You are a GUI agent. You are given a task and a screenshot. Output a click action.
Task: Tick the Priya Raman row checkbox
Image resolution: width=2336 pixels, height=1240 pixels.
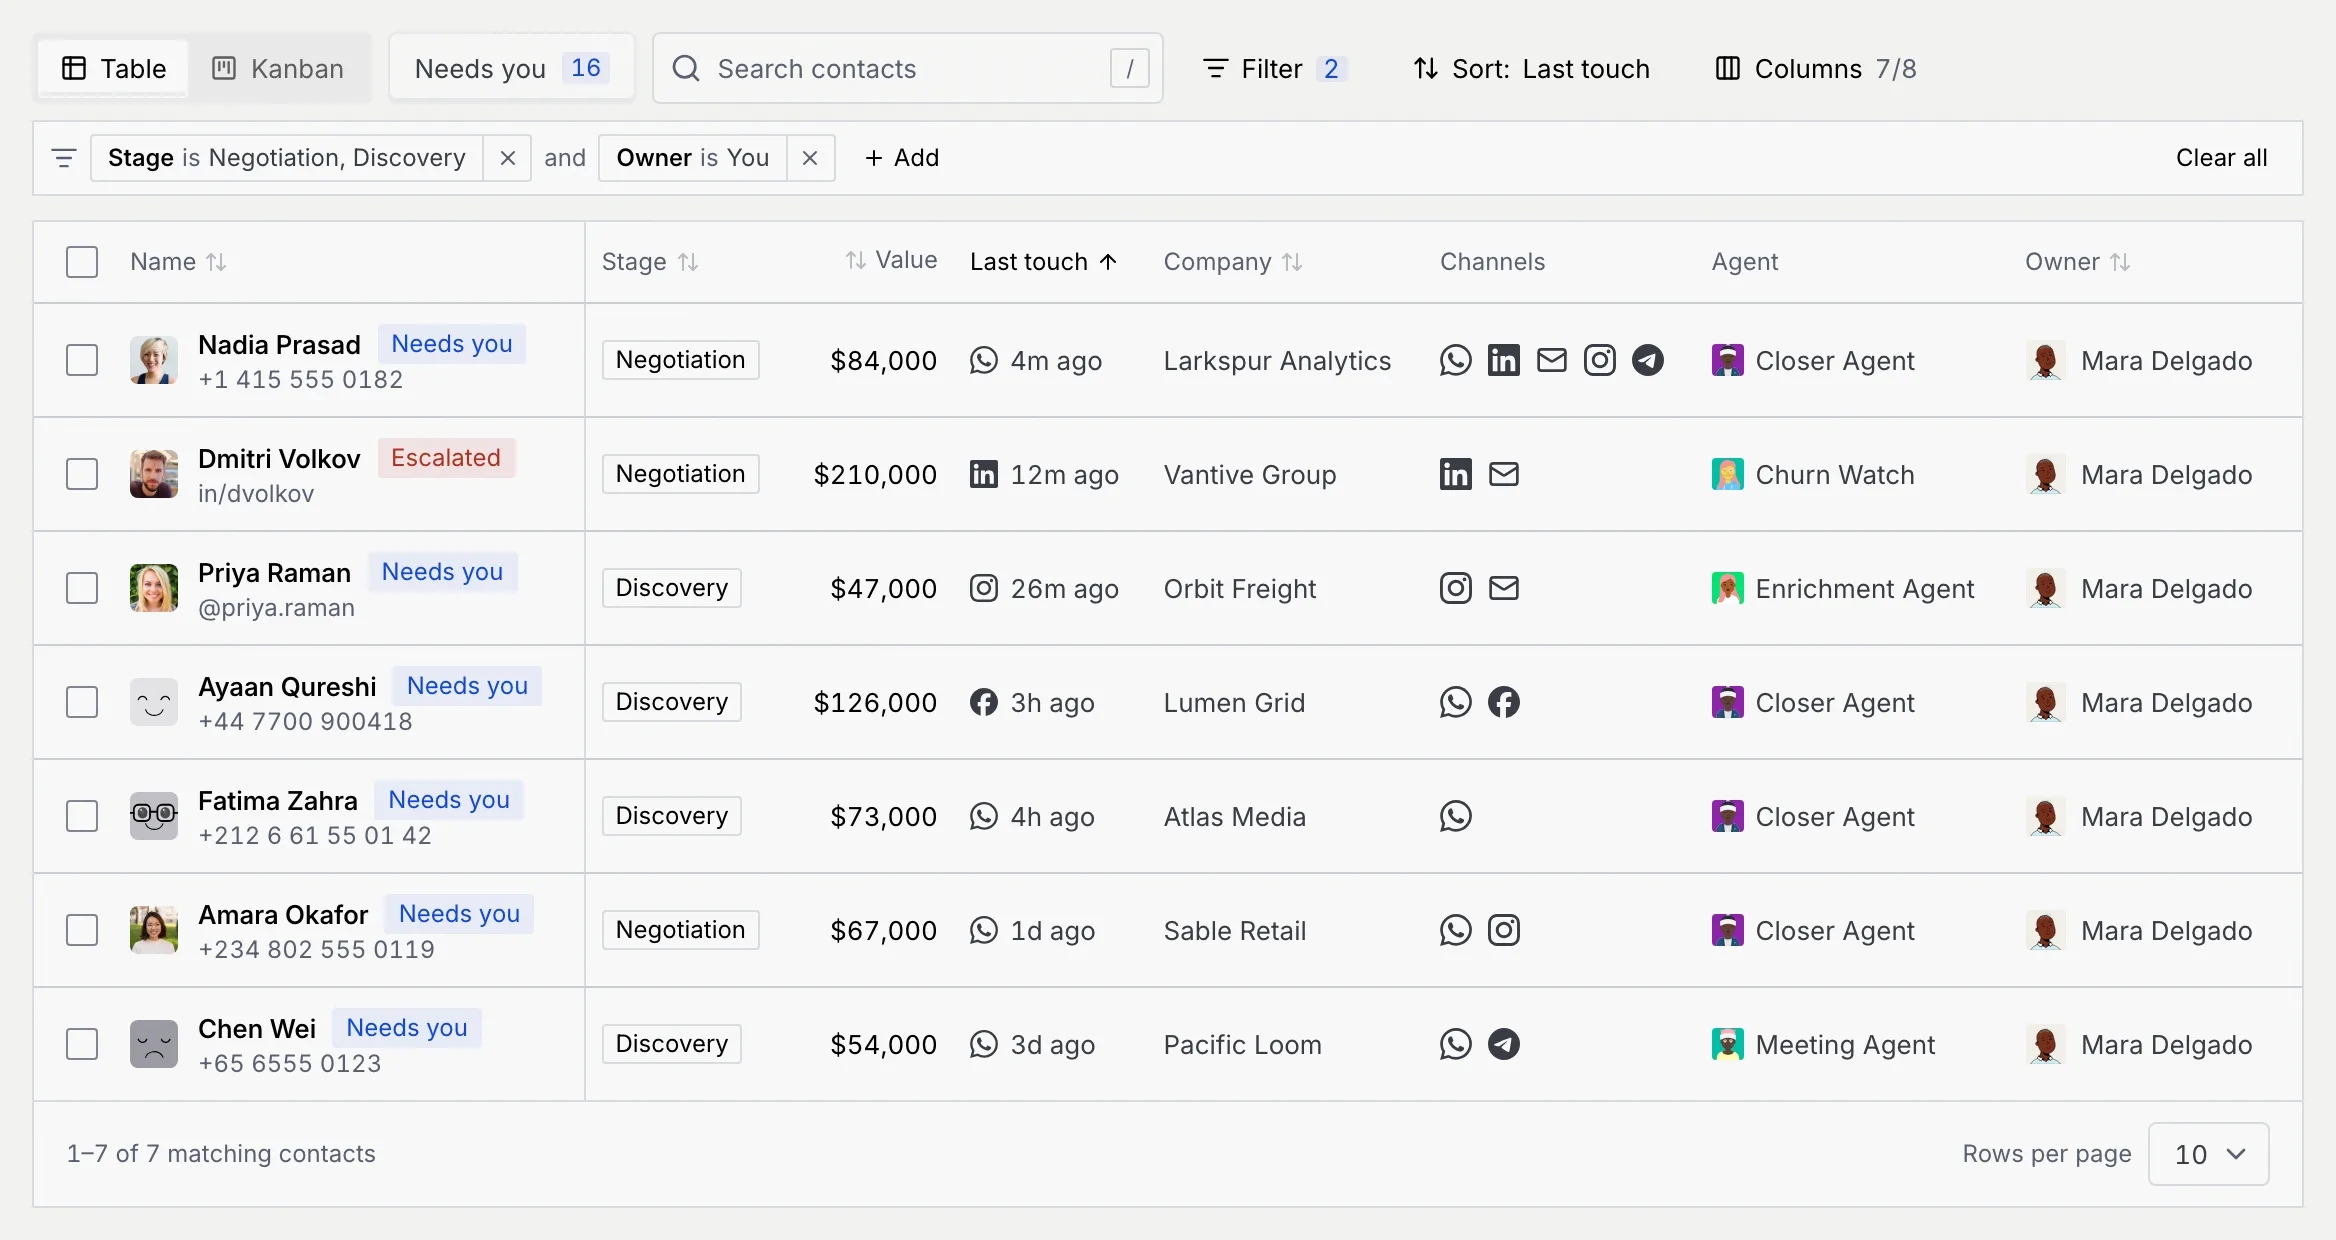82,588
